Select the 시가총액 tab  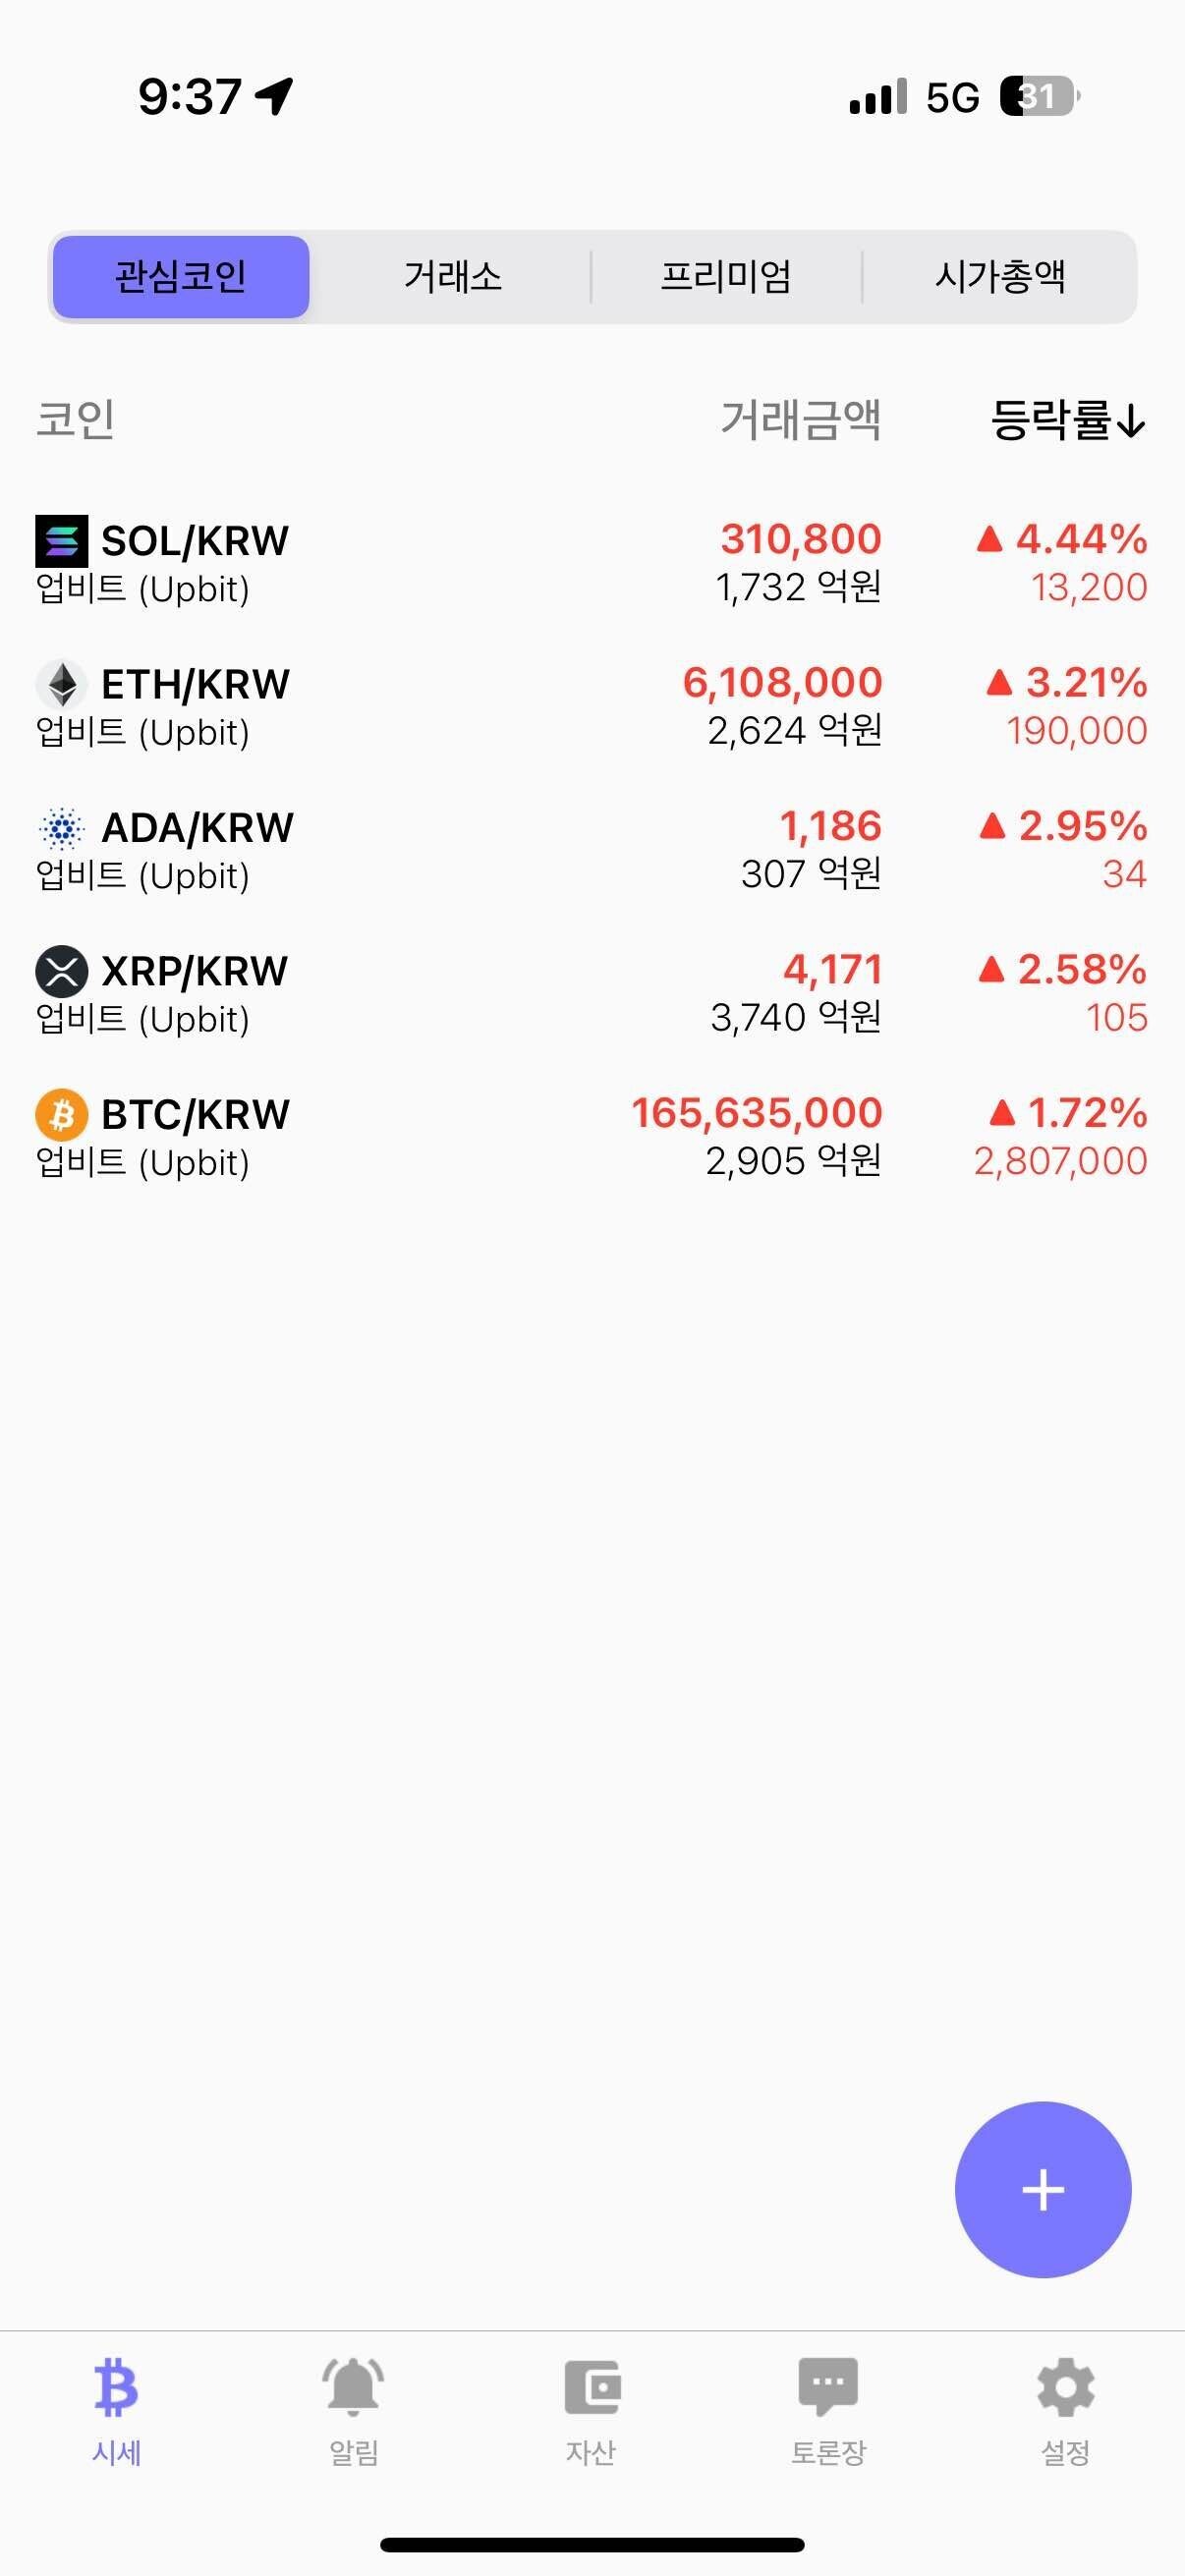[1000, 277]
